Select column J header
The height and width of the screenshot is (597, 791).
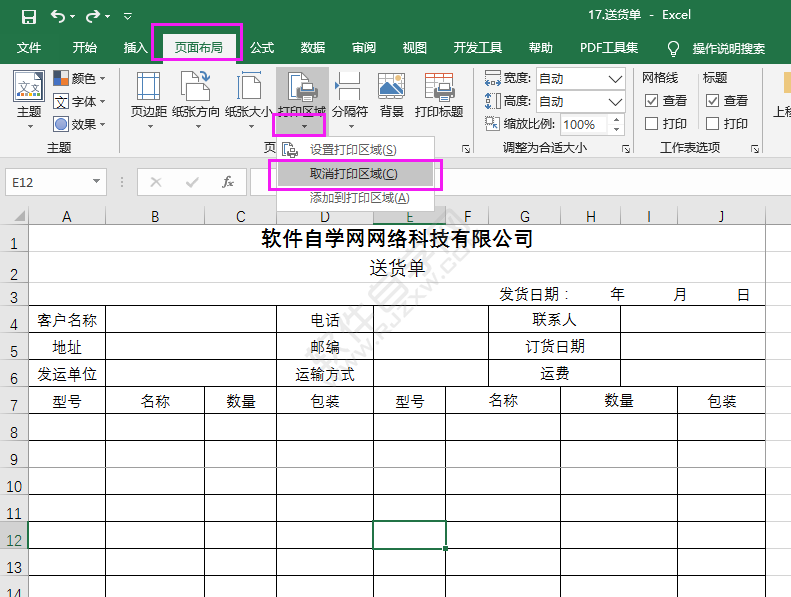(721, 216)
